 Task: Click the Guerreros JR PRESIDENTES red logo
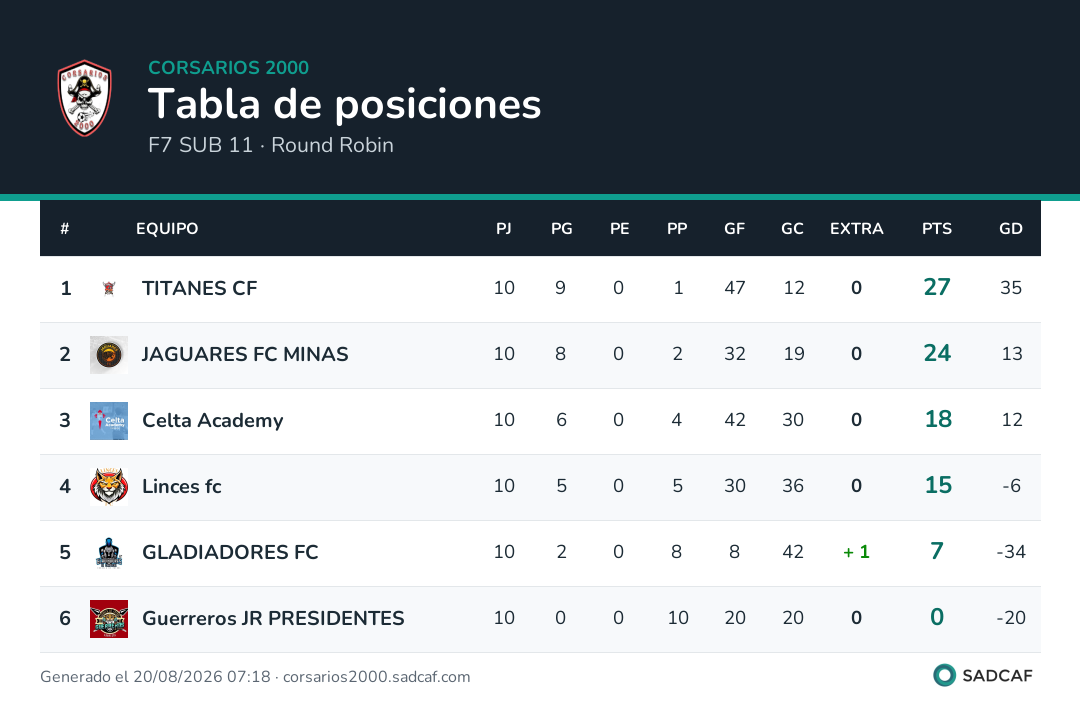coord(109,618)
